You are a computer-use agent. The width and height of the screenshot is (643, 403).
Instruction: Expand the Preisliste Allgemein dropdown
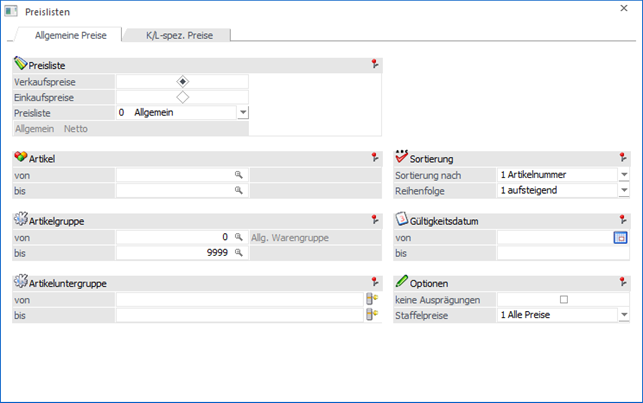tap(242, 113)
